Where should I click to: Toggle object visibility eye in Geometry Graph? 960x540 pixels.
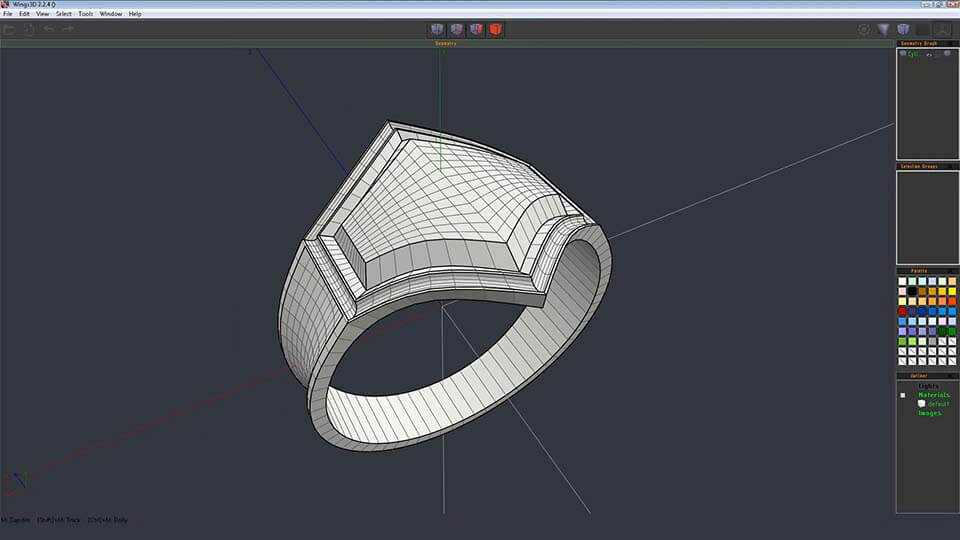[x=929, y=54]
